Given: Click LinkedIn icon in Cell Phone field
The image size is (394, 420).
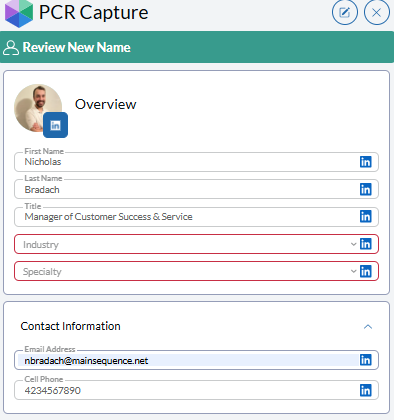Looking at the screenshot, I should (x=366, y=390).
